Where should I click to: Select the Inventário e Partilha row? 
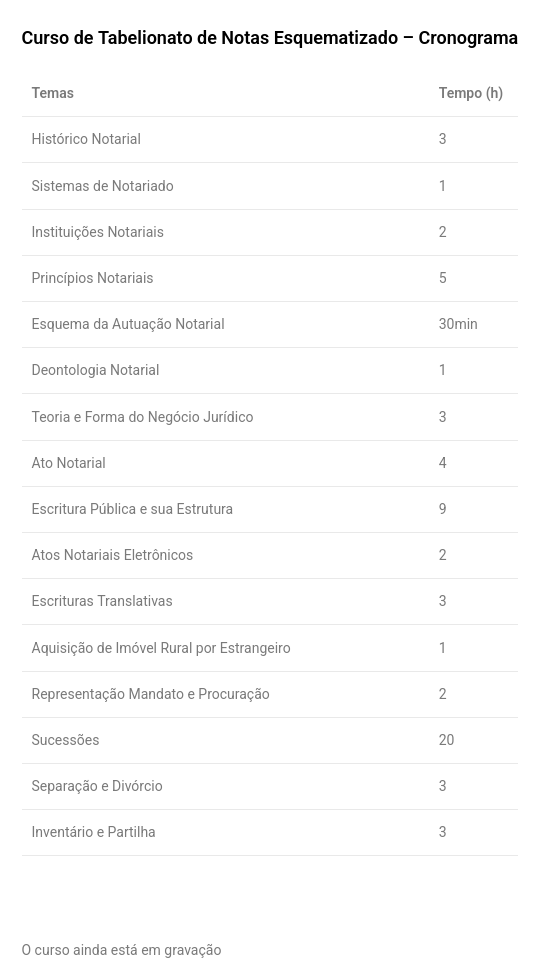click(x=269, y=832)
